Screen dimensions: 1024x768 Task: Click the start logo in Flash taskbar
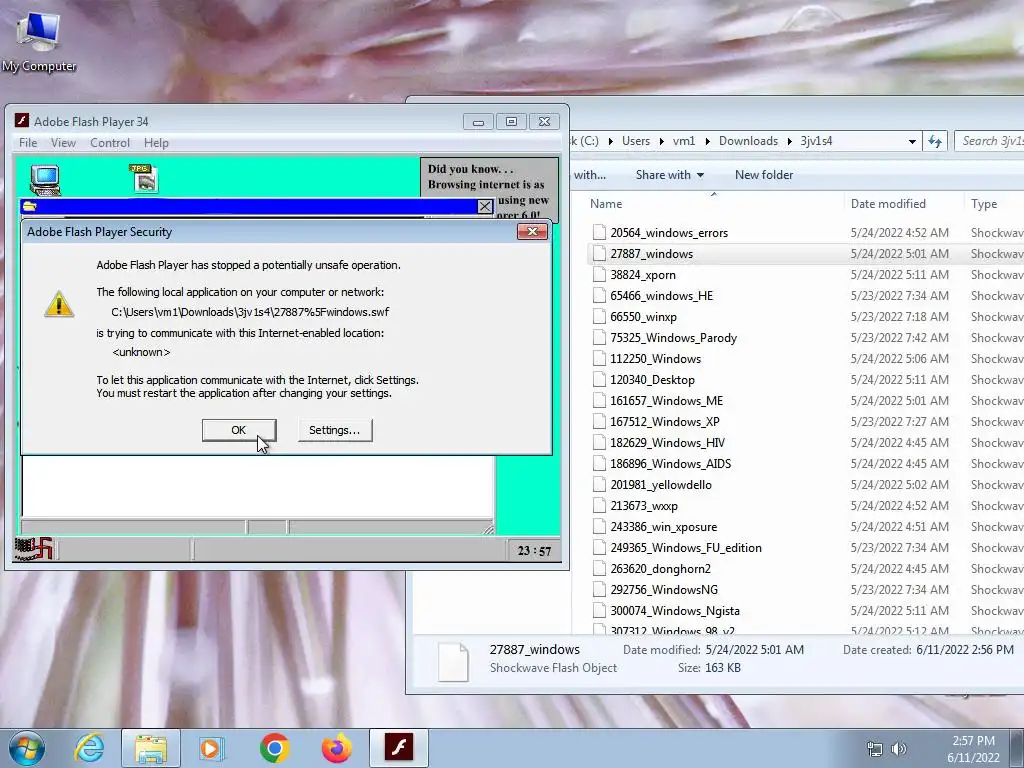pos(34,549)
